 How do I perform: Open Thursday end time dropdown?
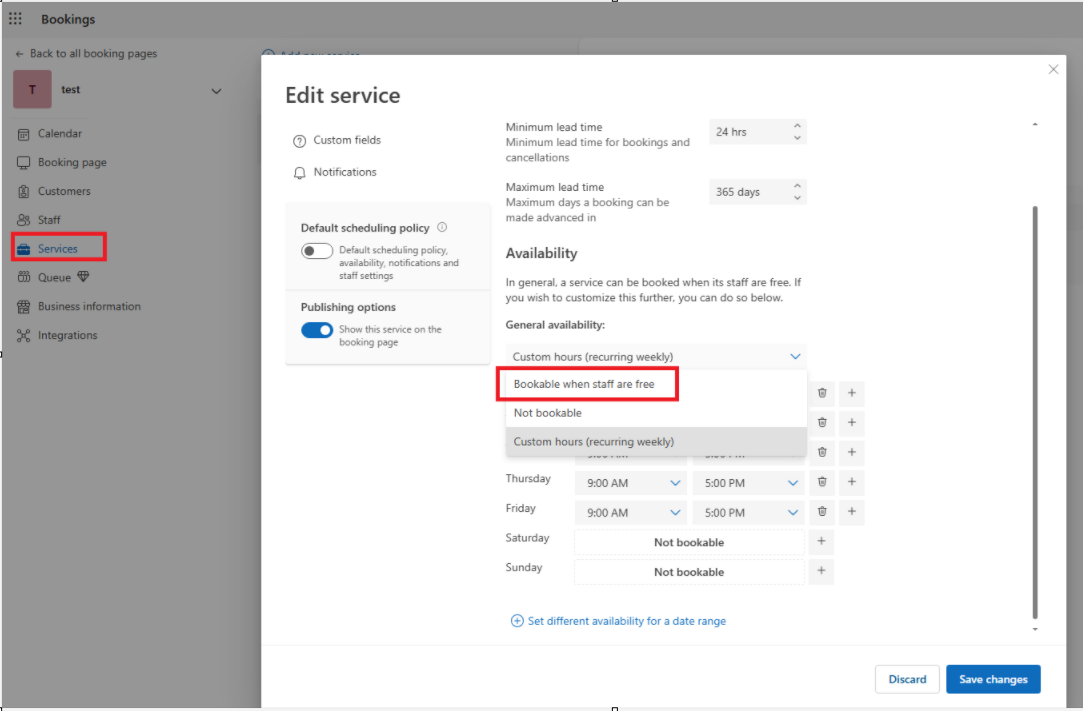[749, 483]
